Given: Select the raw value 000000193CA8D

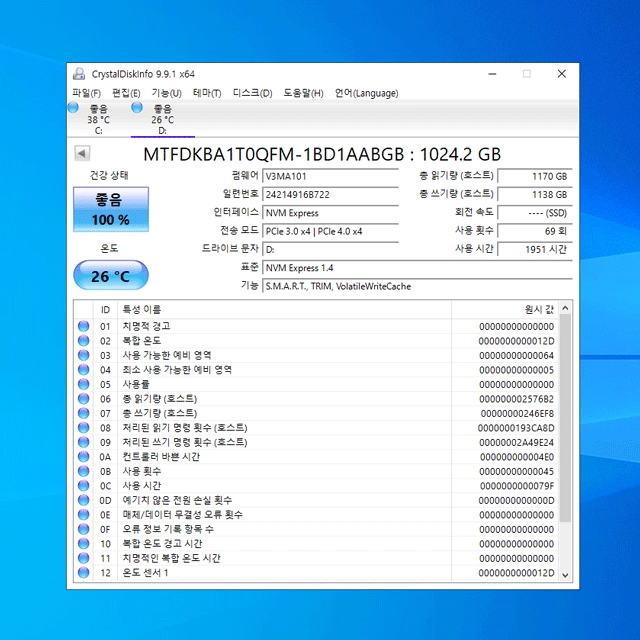Looking at the screenshot, I should 516,428.
